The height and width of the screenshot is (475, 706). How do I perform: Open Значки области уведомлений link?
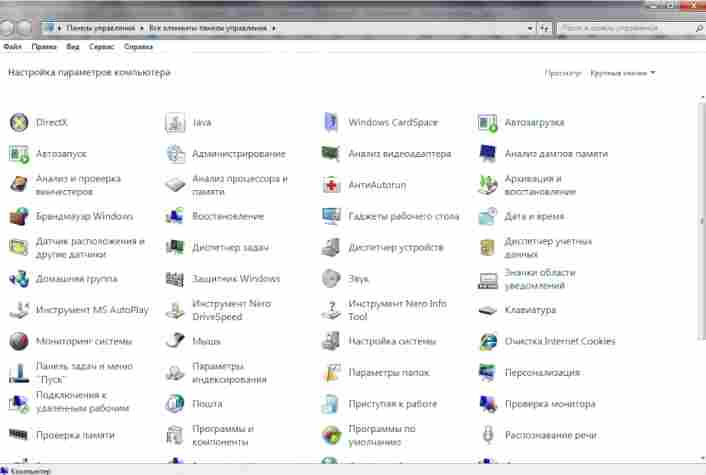click(x=540, y=279)
